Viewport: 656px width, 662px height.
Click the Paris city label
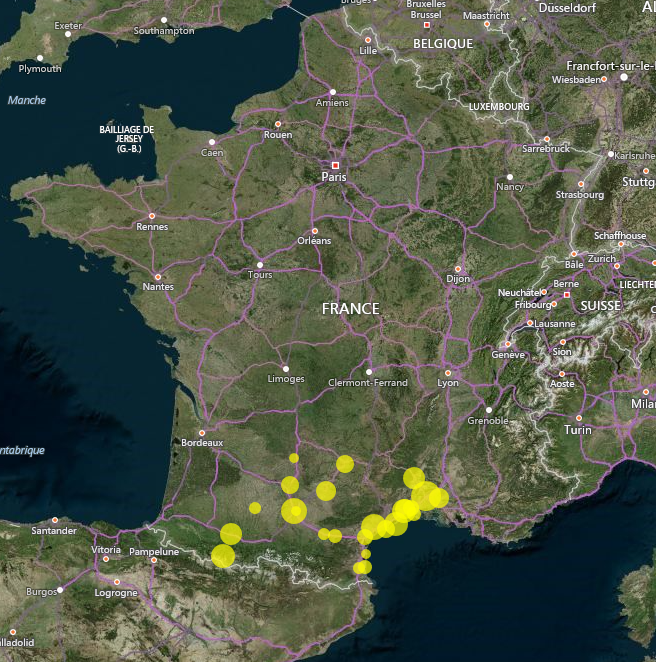[334, 177]
